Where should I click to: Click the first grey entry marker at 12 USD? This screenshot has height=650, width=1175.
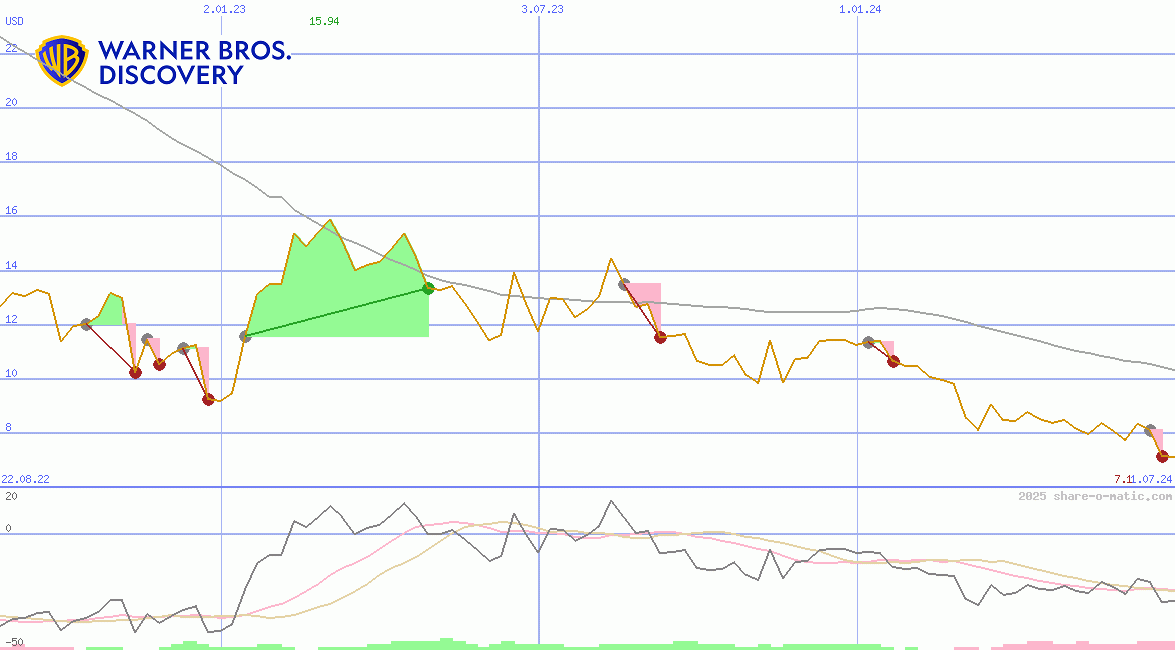click(x=86, y=325)
